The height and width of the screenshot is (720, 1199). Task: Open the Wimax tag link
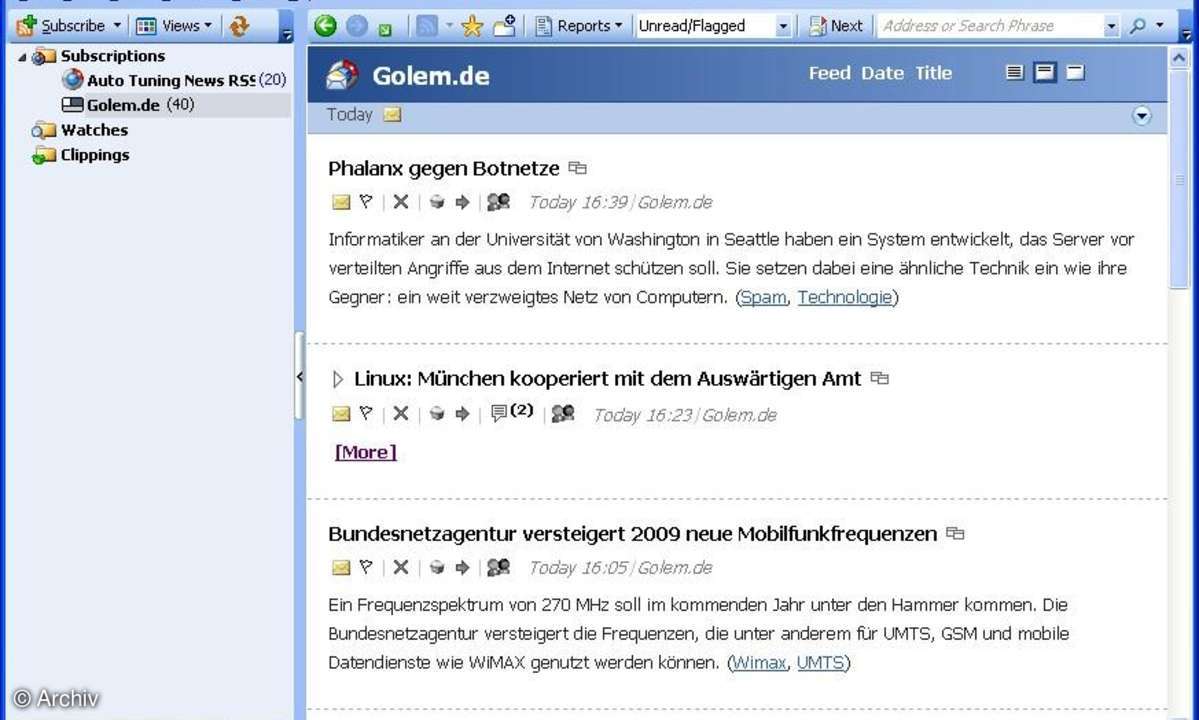(x=759, y=663)
